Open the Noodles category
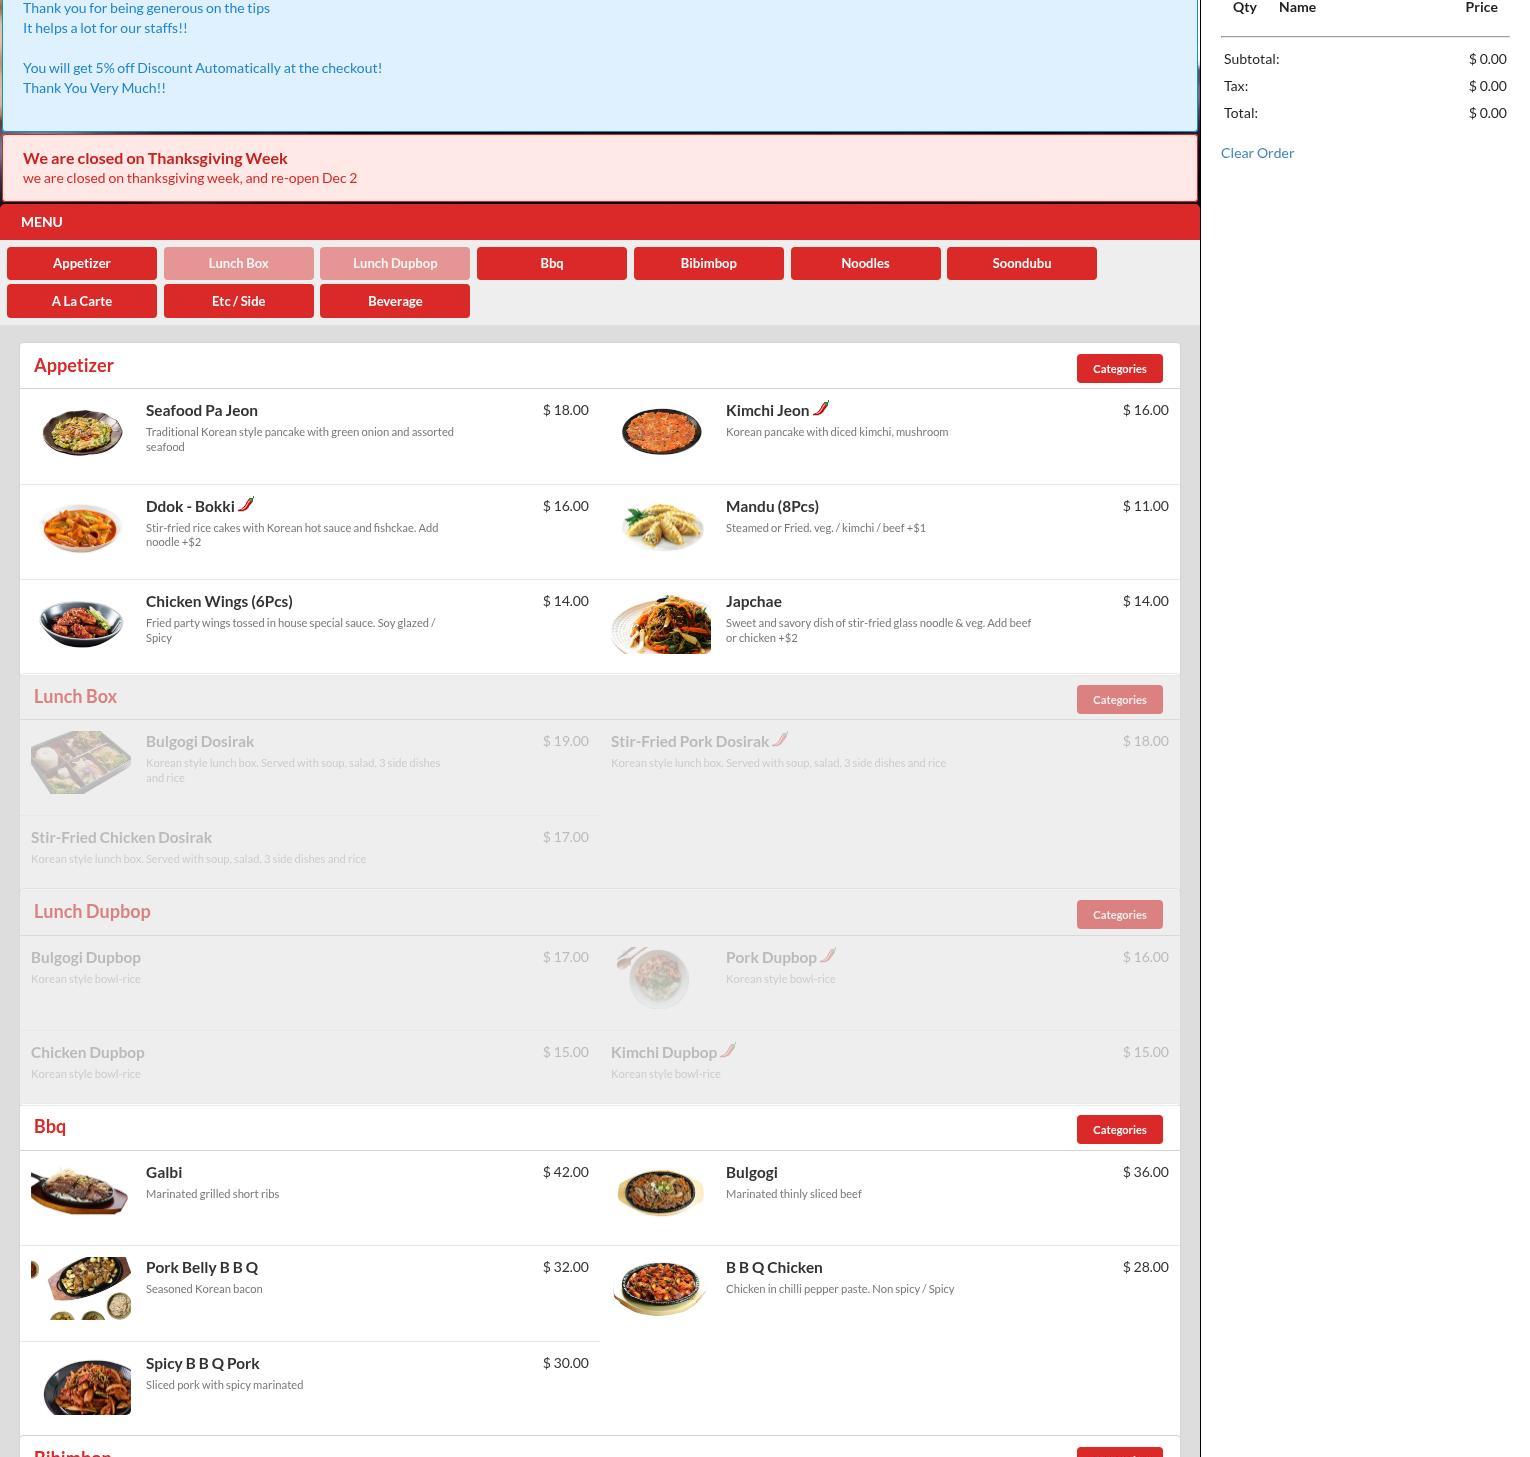 (866, 263)
